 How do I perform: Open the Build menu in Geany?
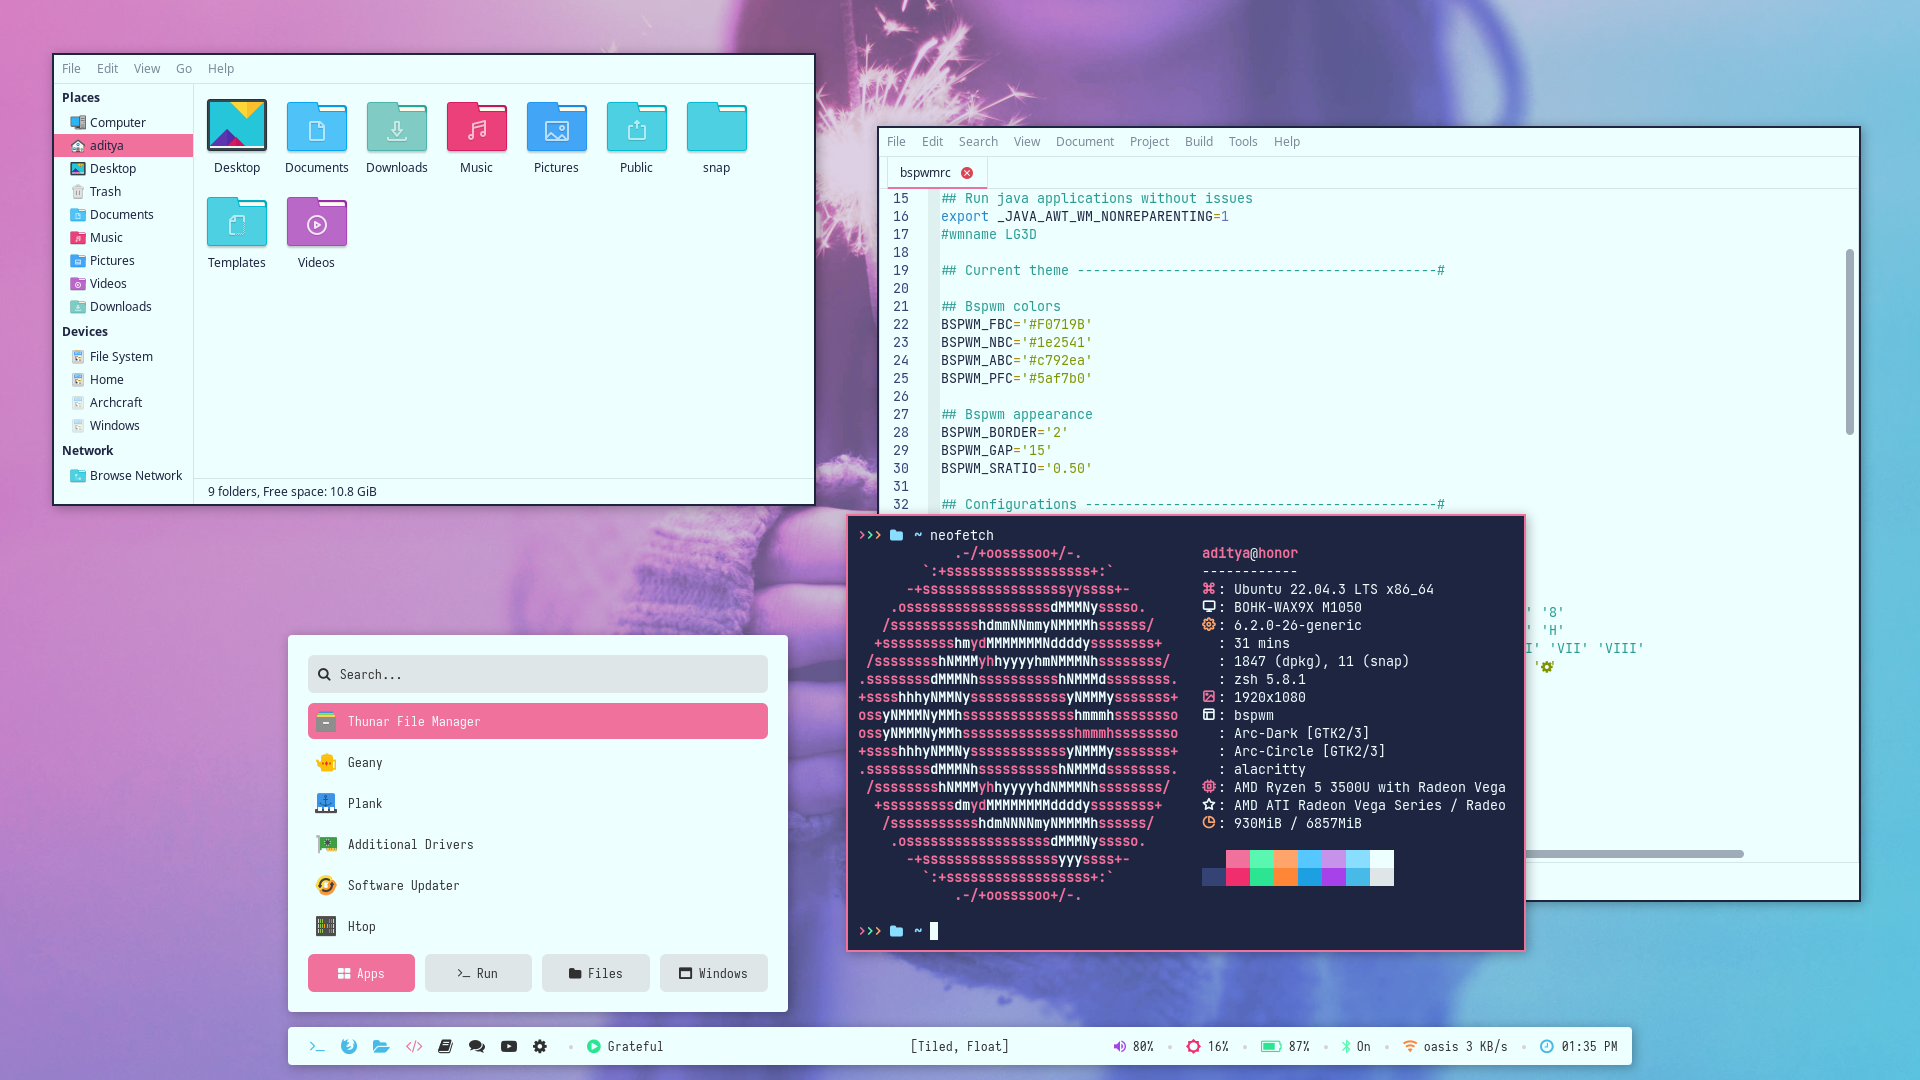click(x=1198, y=141)
